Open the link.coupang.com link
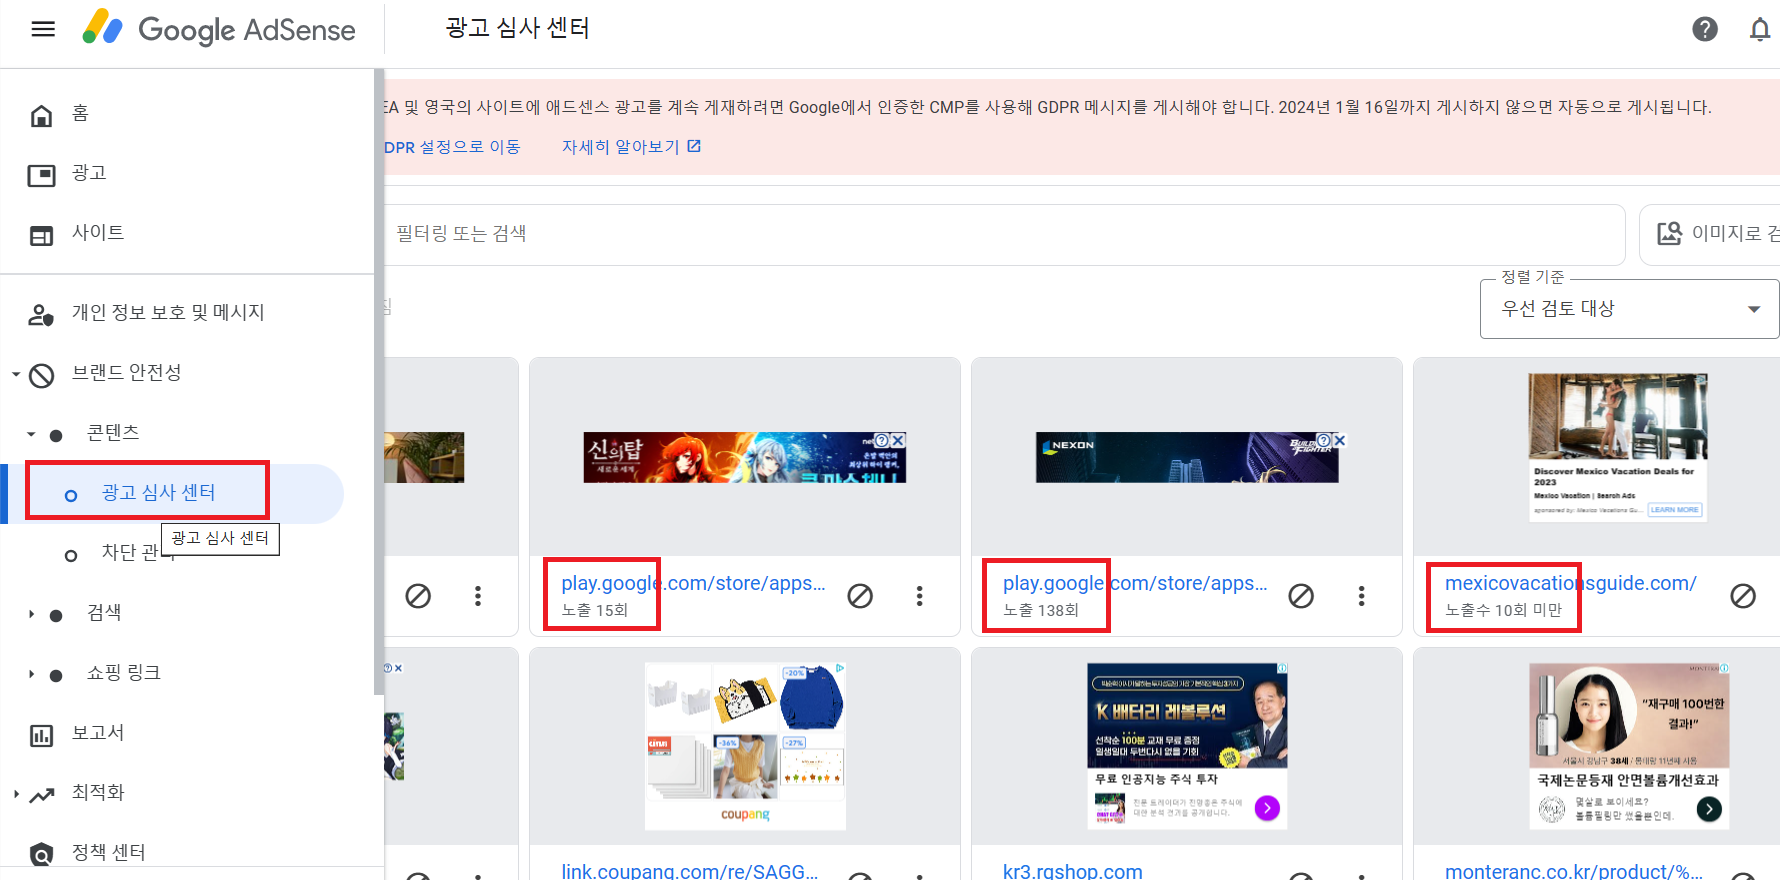The width and height of the screenshot is (1780, 880). click(690, 871)
